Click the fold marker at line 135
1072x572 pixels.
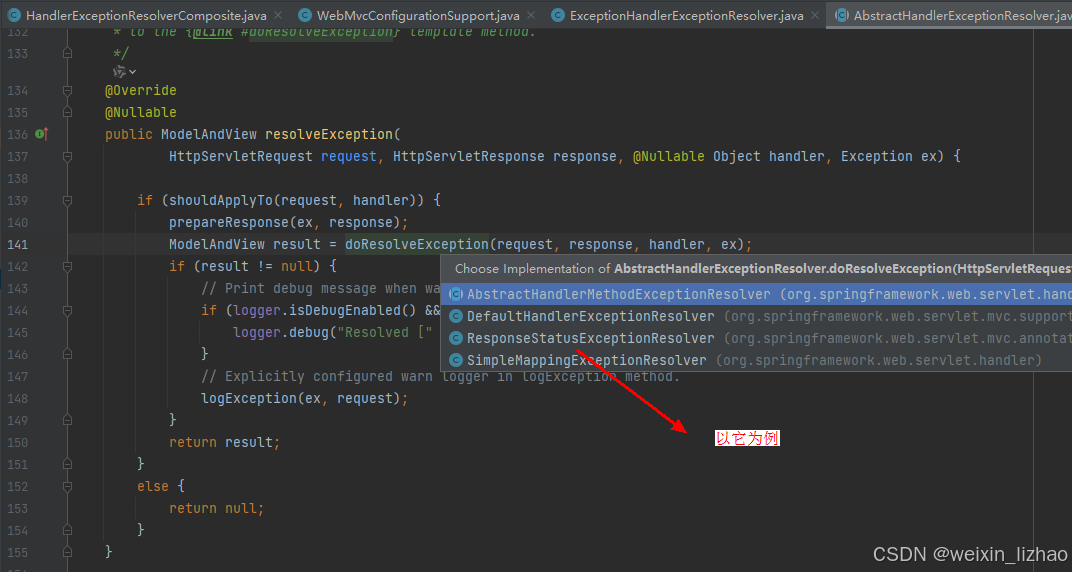tap(67, 112)
